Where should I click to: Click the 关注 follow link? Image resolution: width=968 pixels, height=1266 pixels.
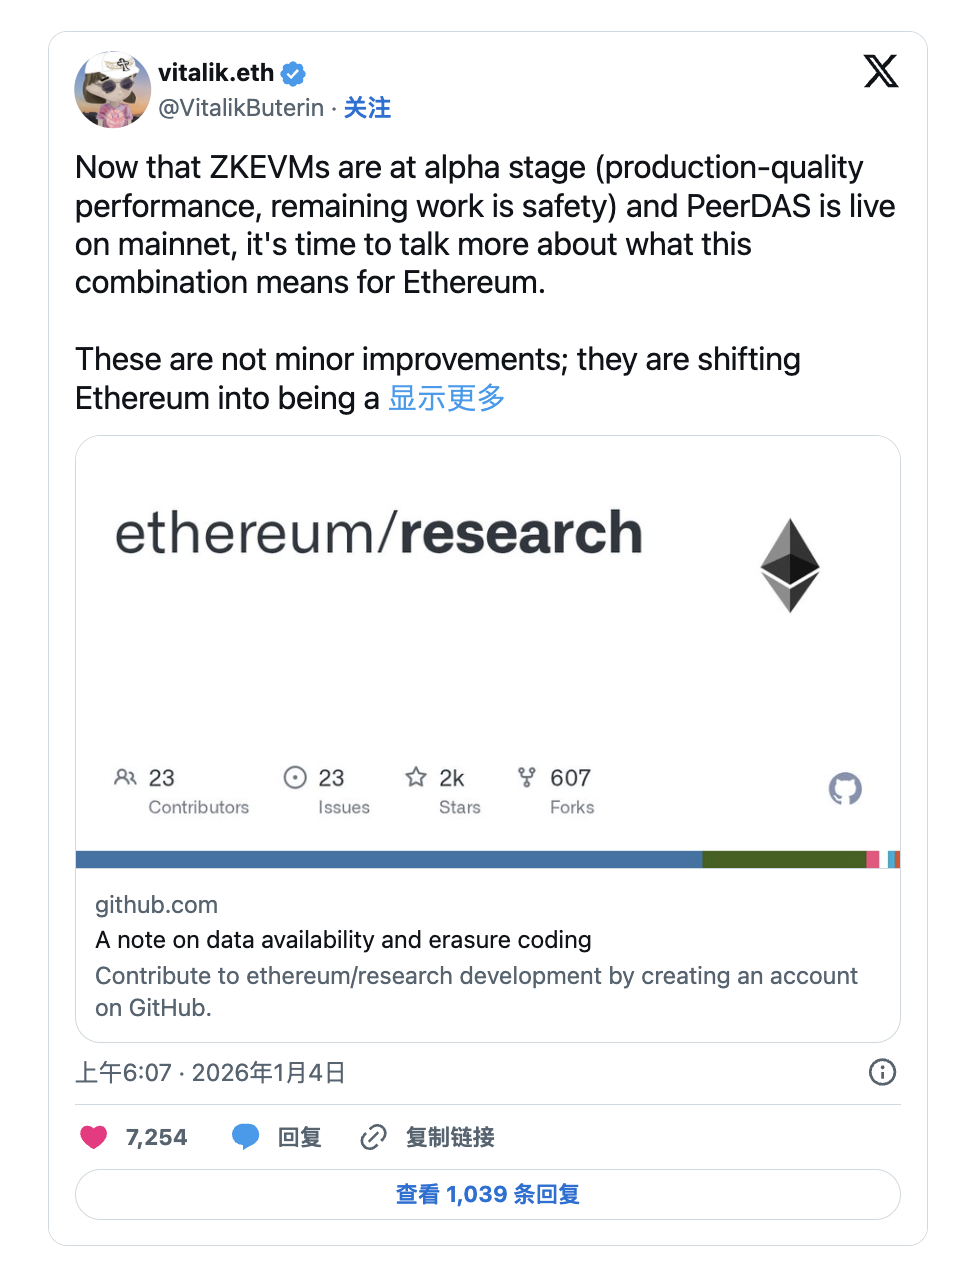coord(367,108)
